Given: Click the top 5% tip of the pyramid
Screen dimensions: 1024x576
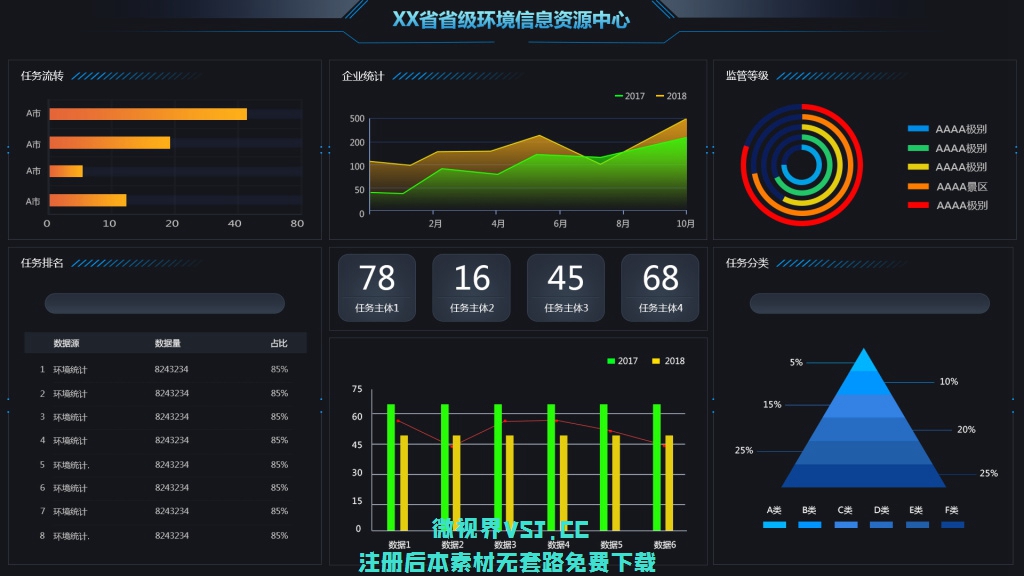Looking at the screenshot, I should click(x=863, y=360).
